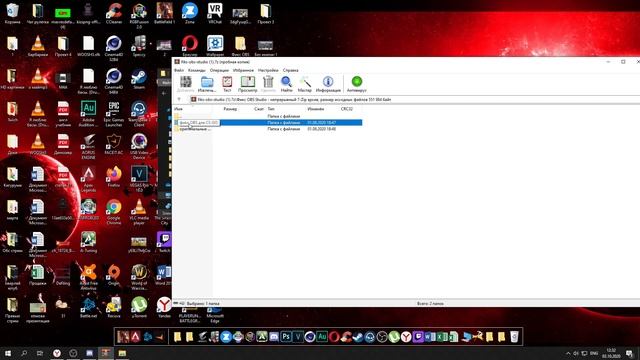This screenshot has height=360, width=640.
Task: Open the Origin desktop shortcut
Action: pyautogui.click(x=114, y=275)
